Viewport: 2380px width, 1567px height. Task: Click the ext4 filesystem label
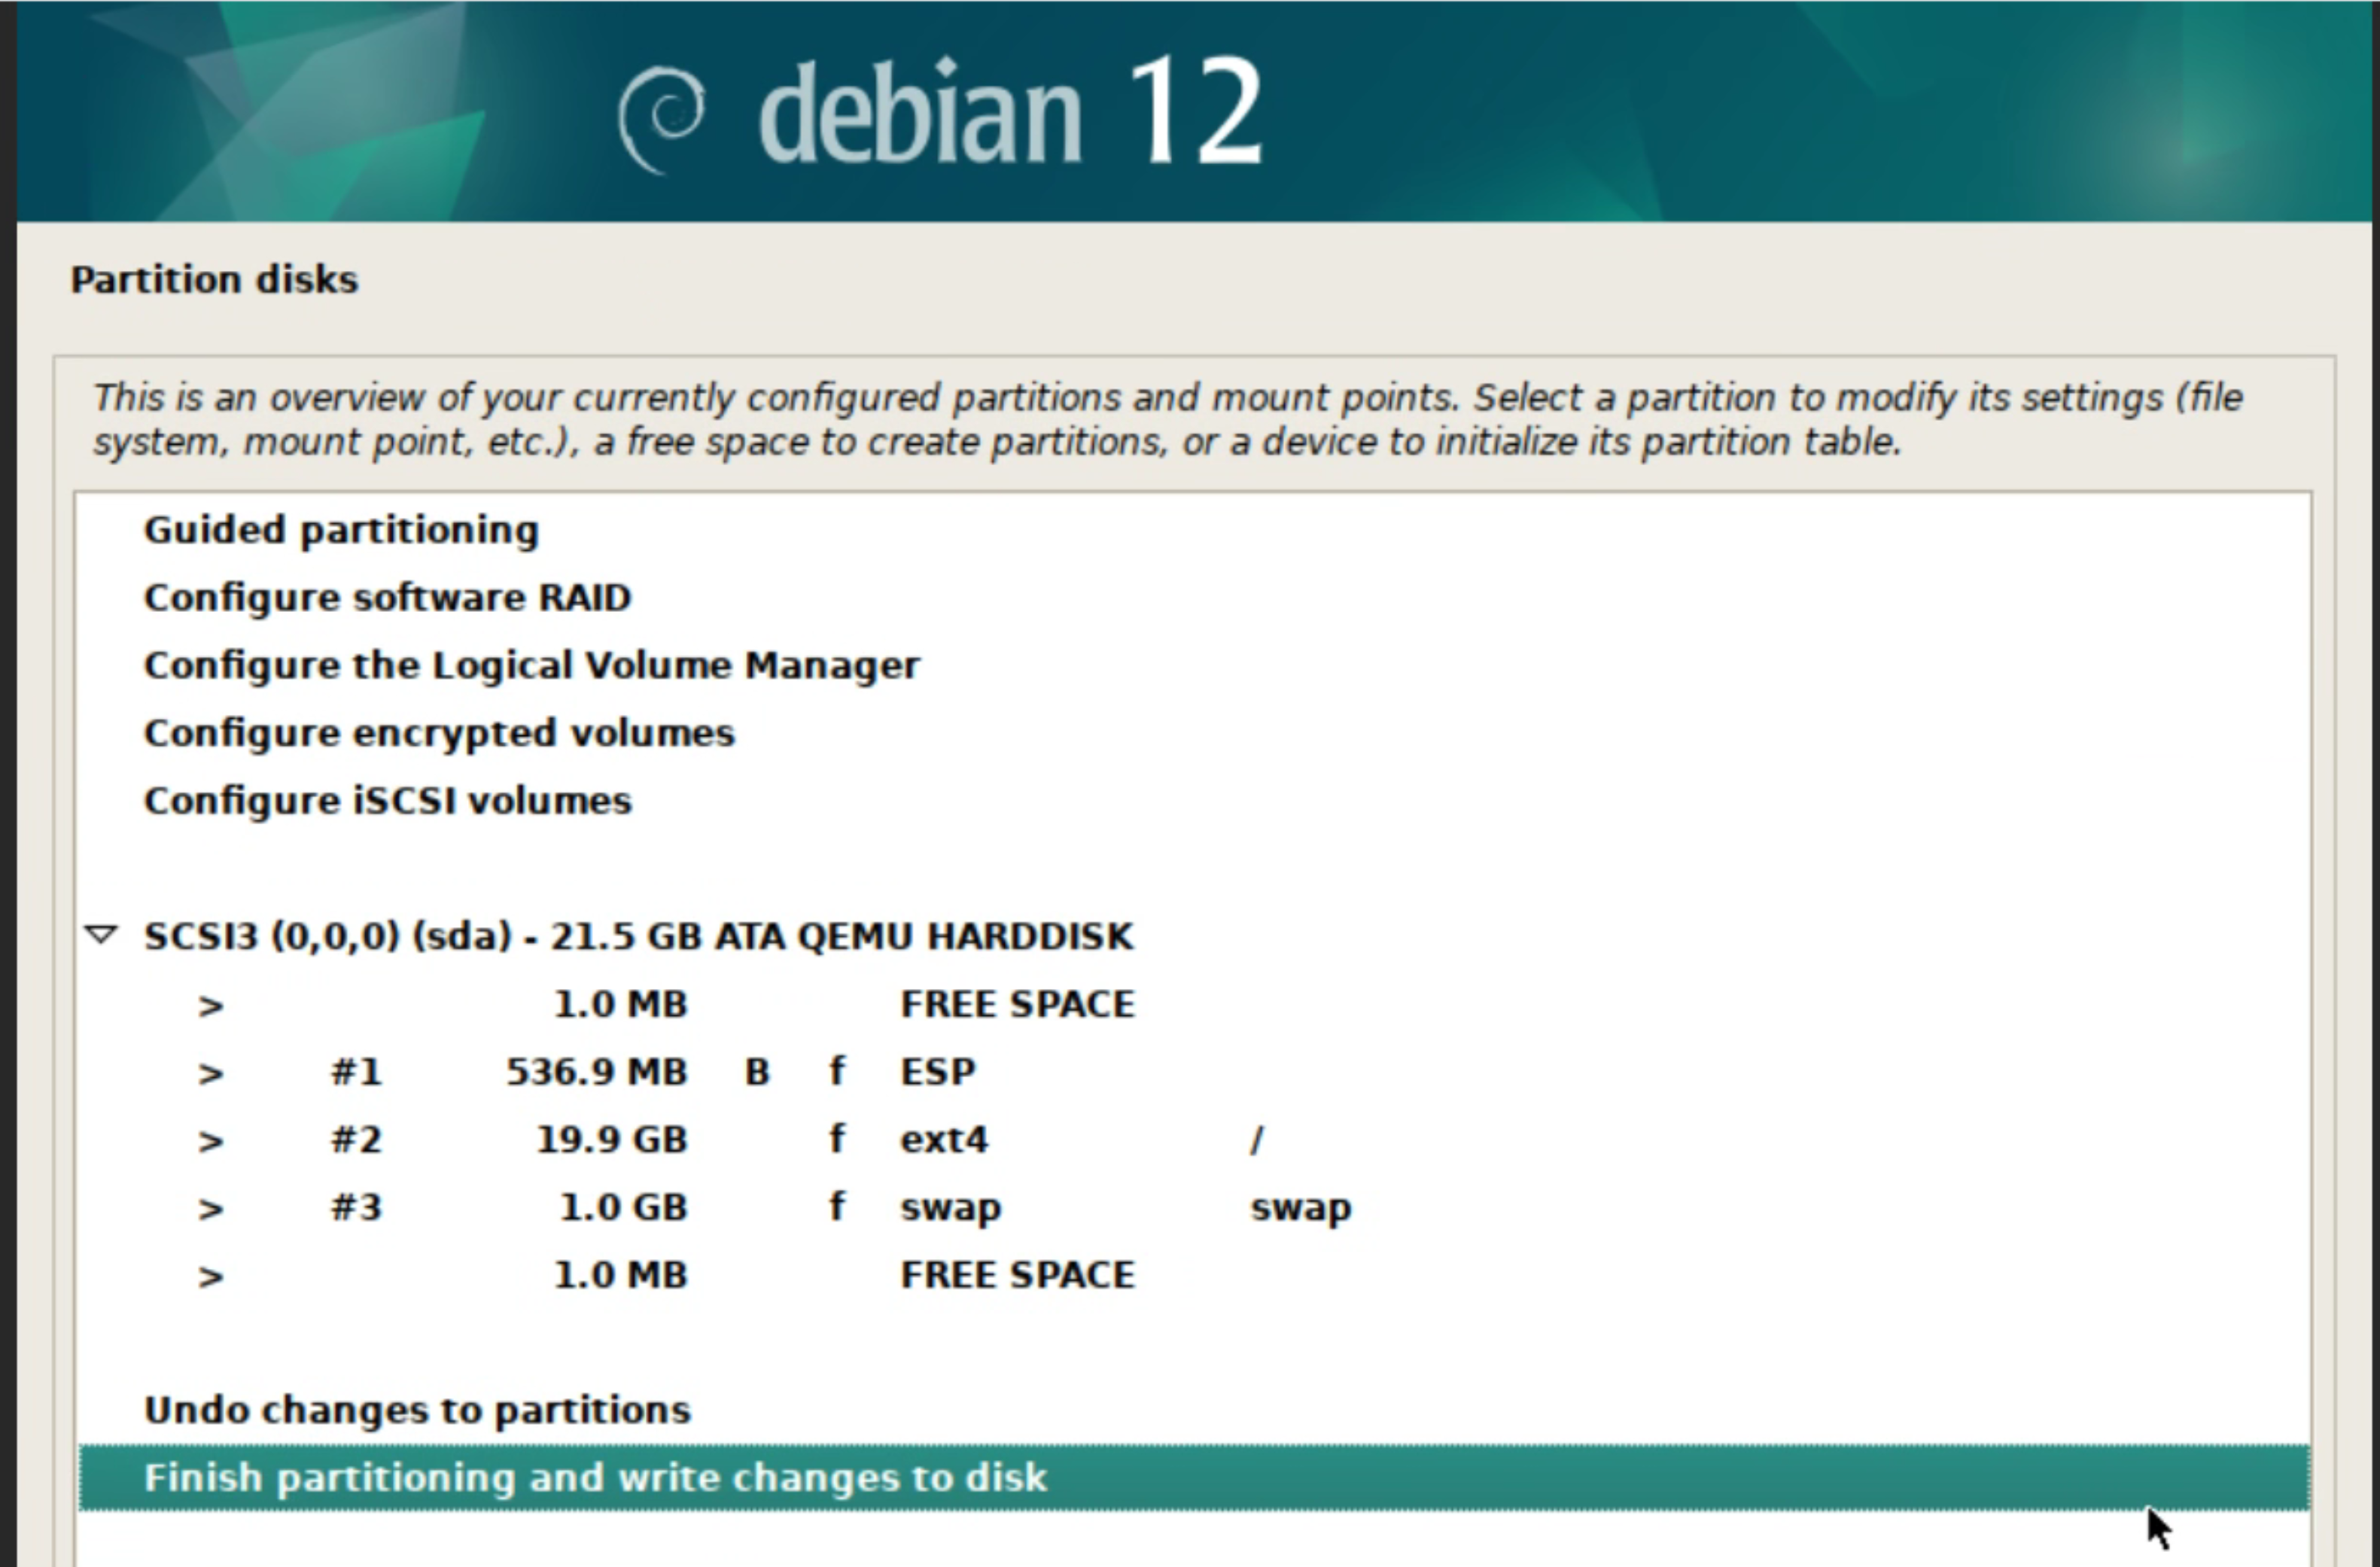coord(944,1140)
